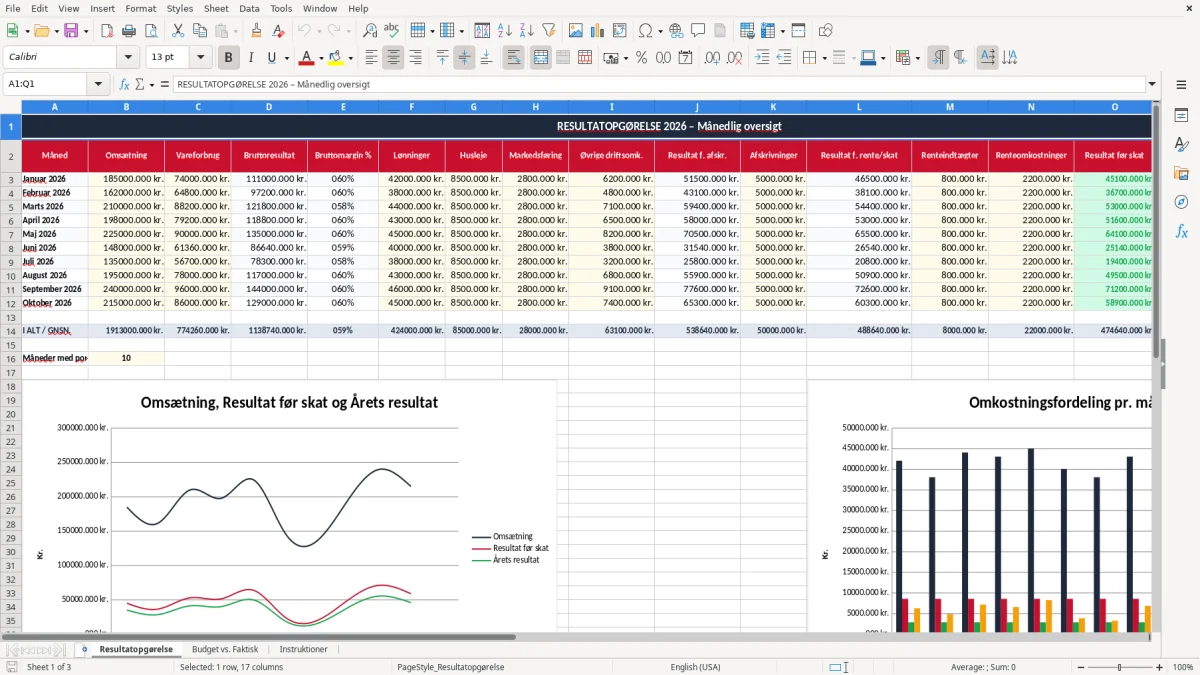
Task: Click the Save document icon
Action: pyautogui.click(x=71, y=31)
